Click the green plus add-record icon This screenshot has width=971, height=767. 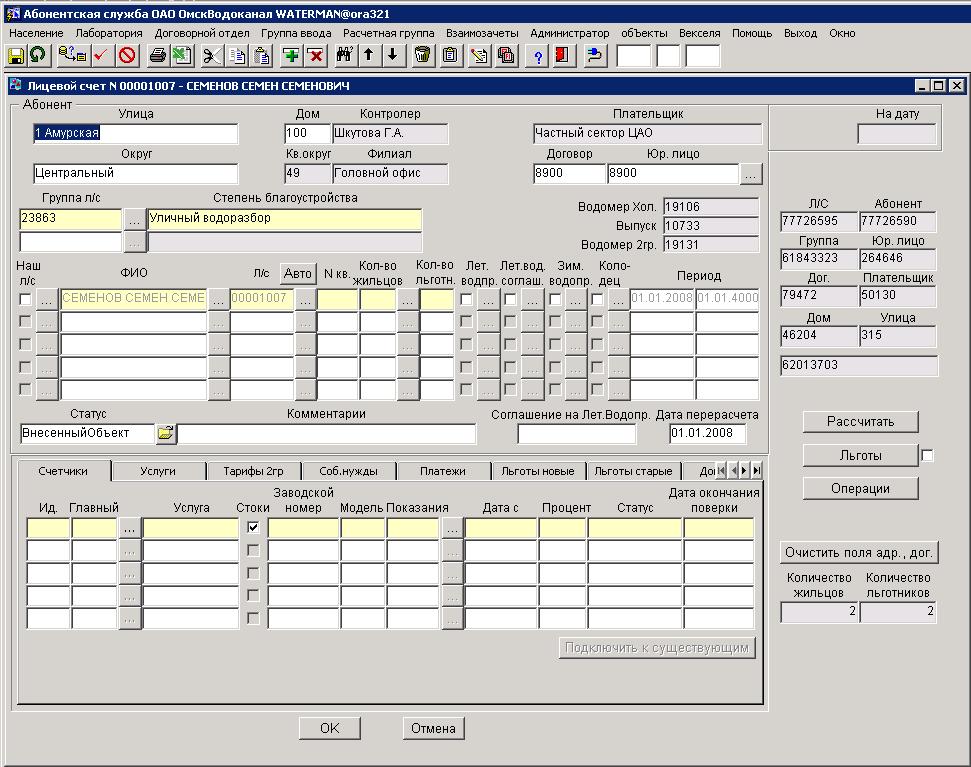pyautogui.click(x=291, y=56)
